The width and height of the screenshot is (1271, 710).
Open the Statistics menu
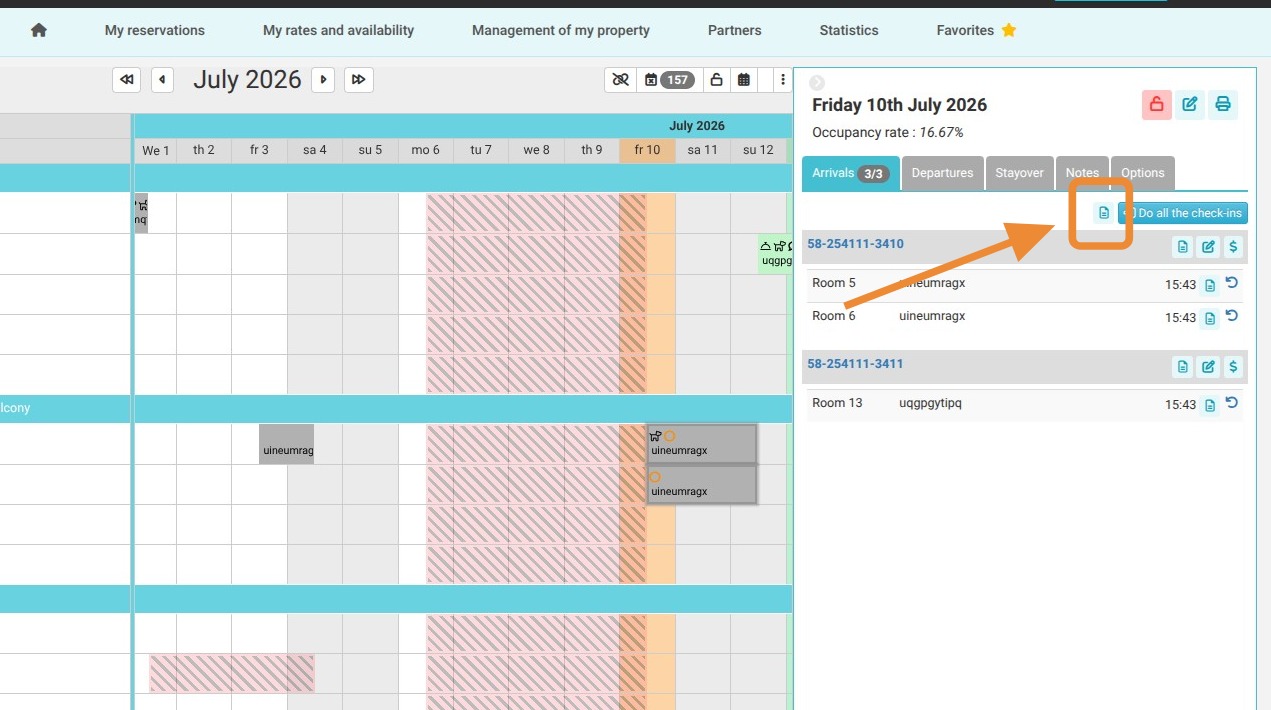pyautogui.click(x=849, y=30)
